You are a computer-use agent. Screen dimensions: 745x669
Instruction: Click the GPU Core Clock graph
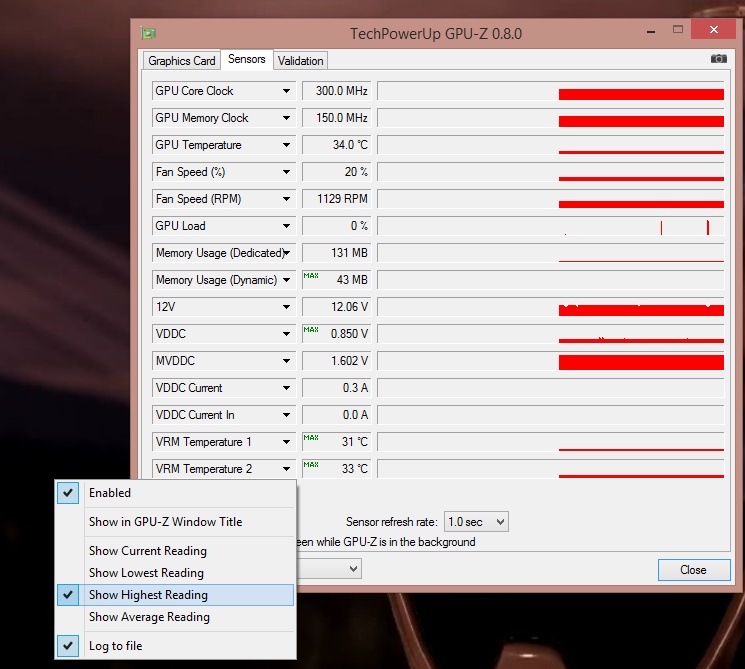click(x=551, y=91)
